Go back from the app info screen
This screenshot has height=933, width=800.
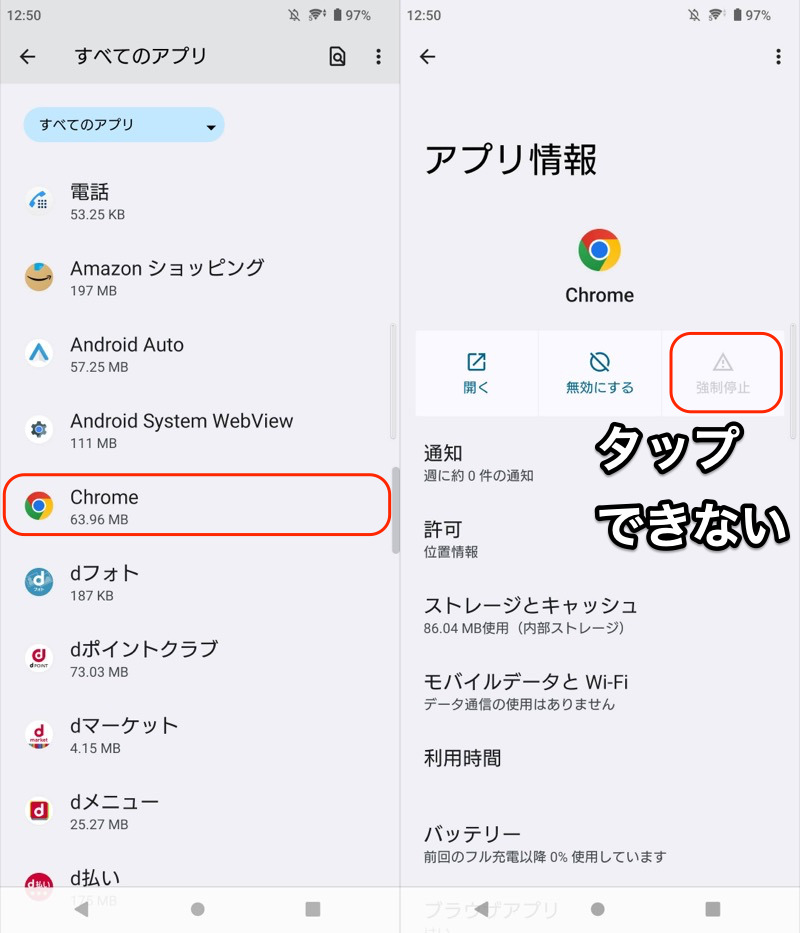(x=428, y=57)
